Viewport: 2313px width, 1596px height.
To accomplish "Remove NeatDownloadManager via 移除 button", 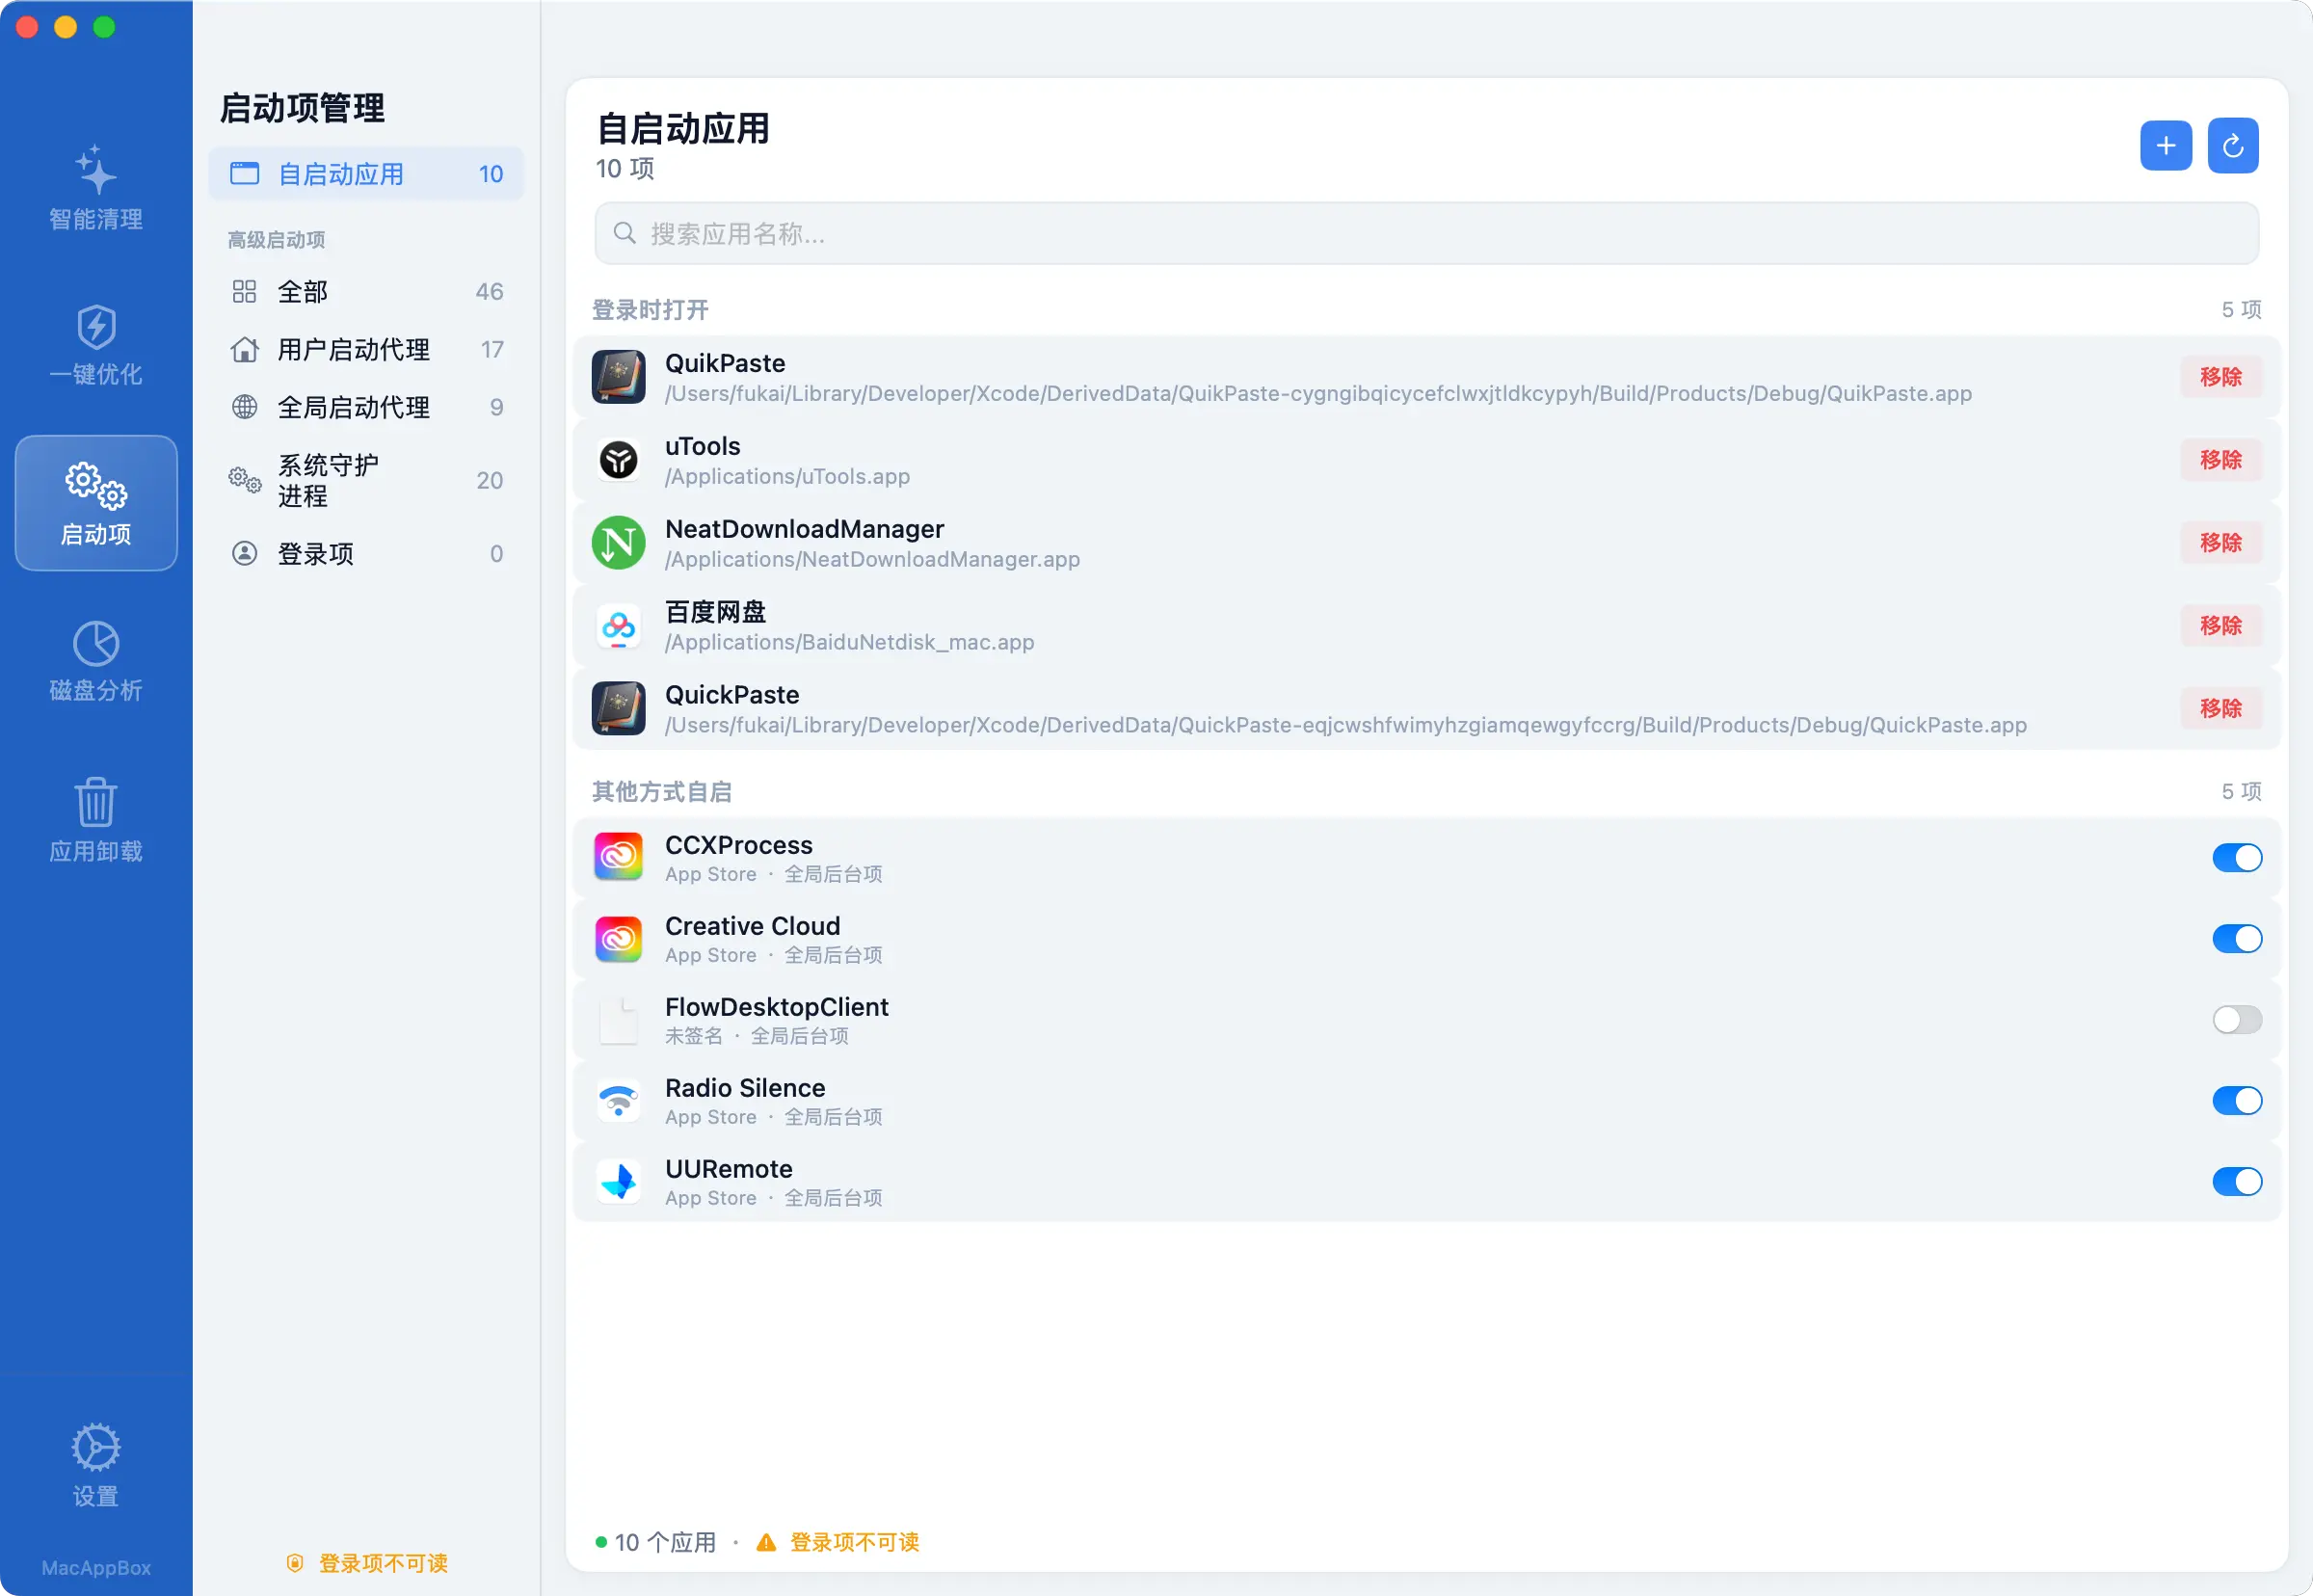I will pos(2220,543).
